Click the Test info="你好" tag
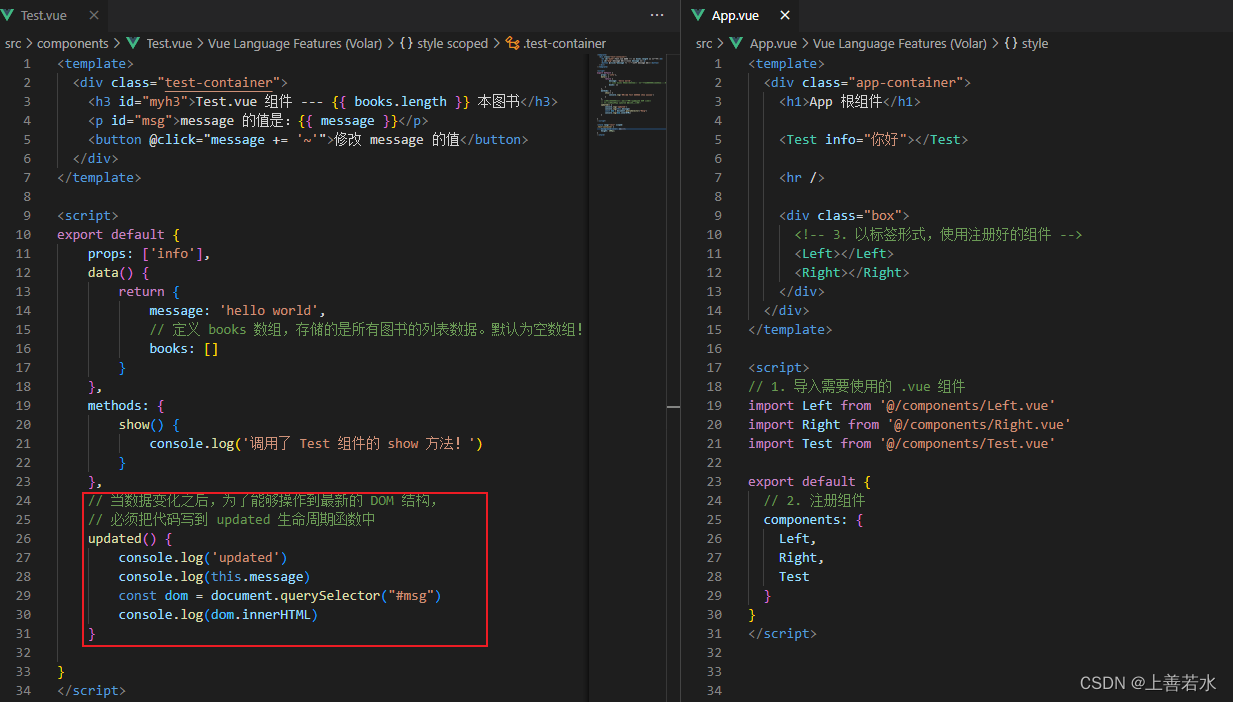 point(873,139)
